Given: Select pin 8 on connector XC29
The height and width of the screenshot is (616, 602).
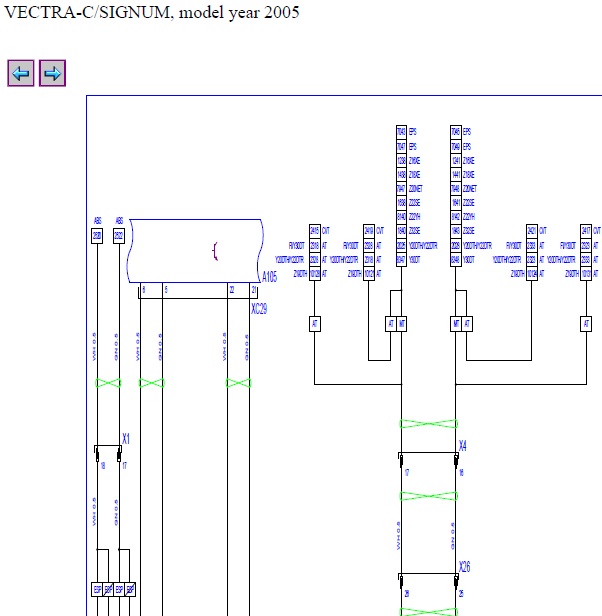Looking at the screenshot, I should (x=144, y=290).
